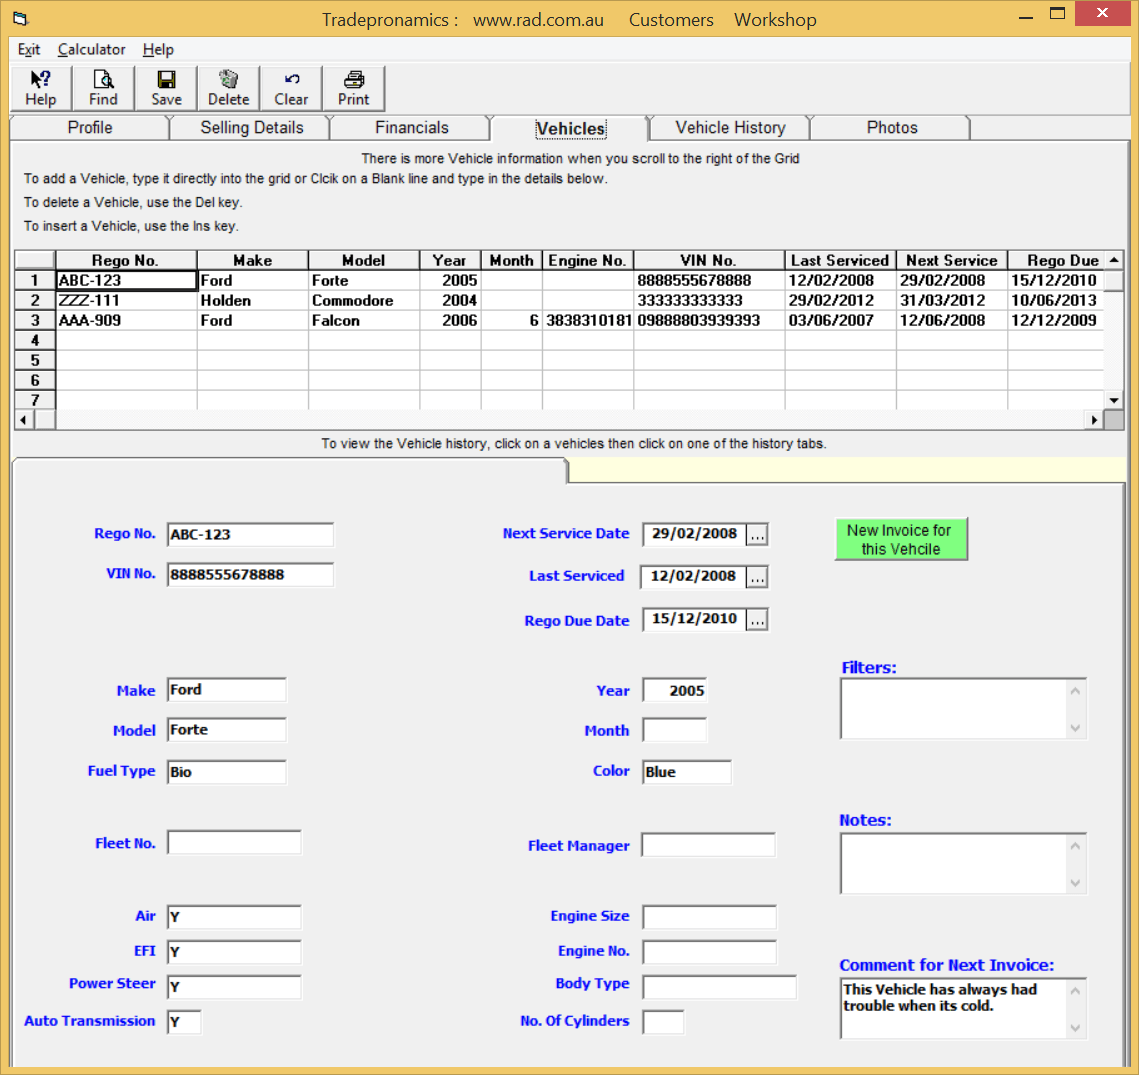Viewport: 1139px width, 1075px height.
Task: Open the Calculator menu
Action: pyautogui.click(x=92, y=49)
